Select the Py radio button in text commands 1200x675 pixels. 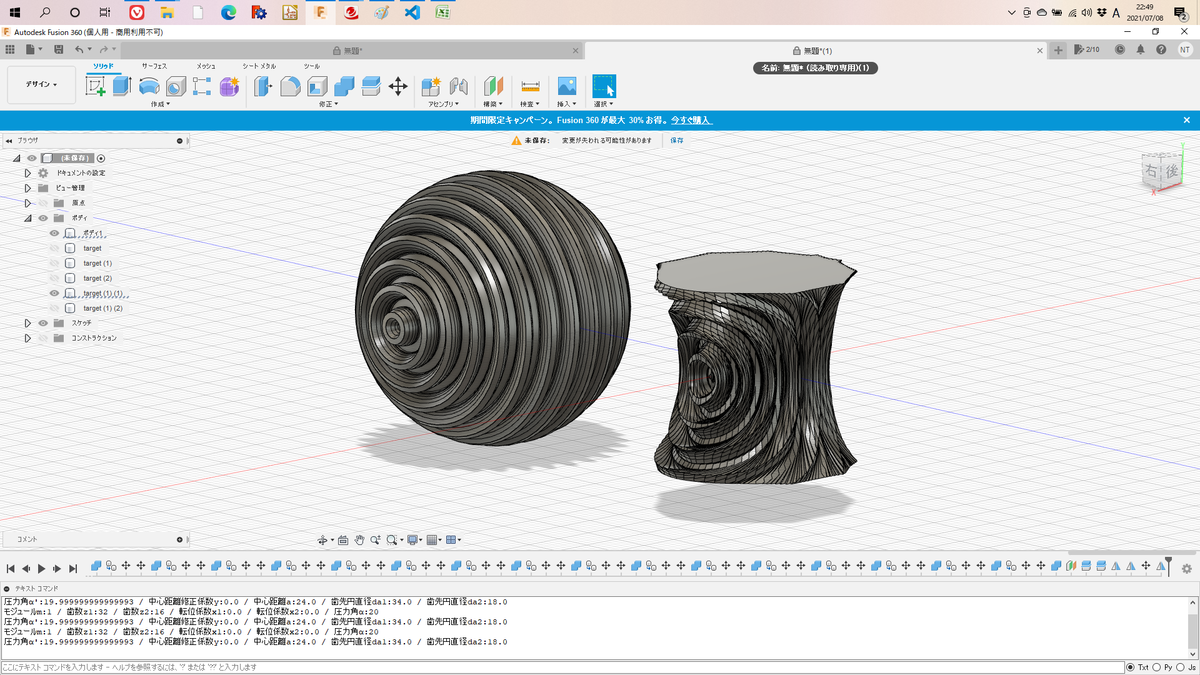click(1157, 667)
